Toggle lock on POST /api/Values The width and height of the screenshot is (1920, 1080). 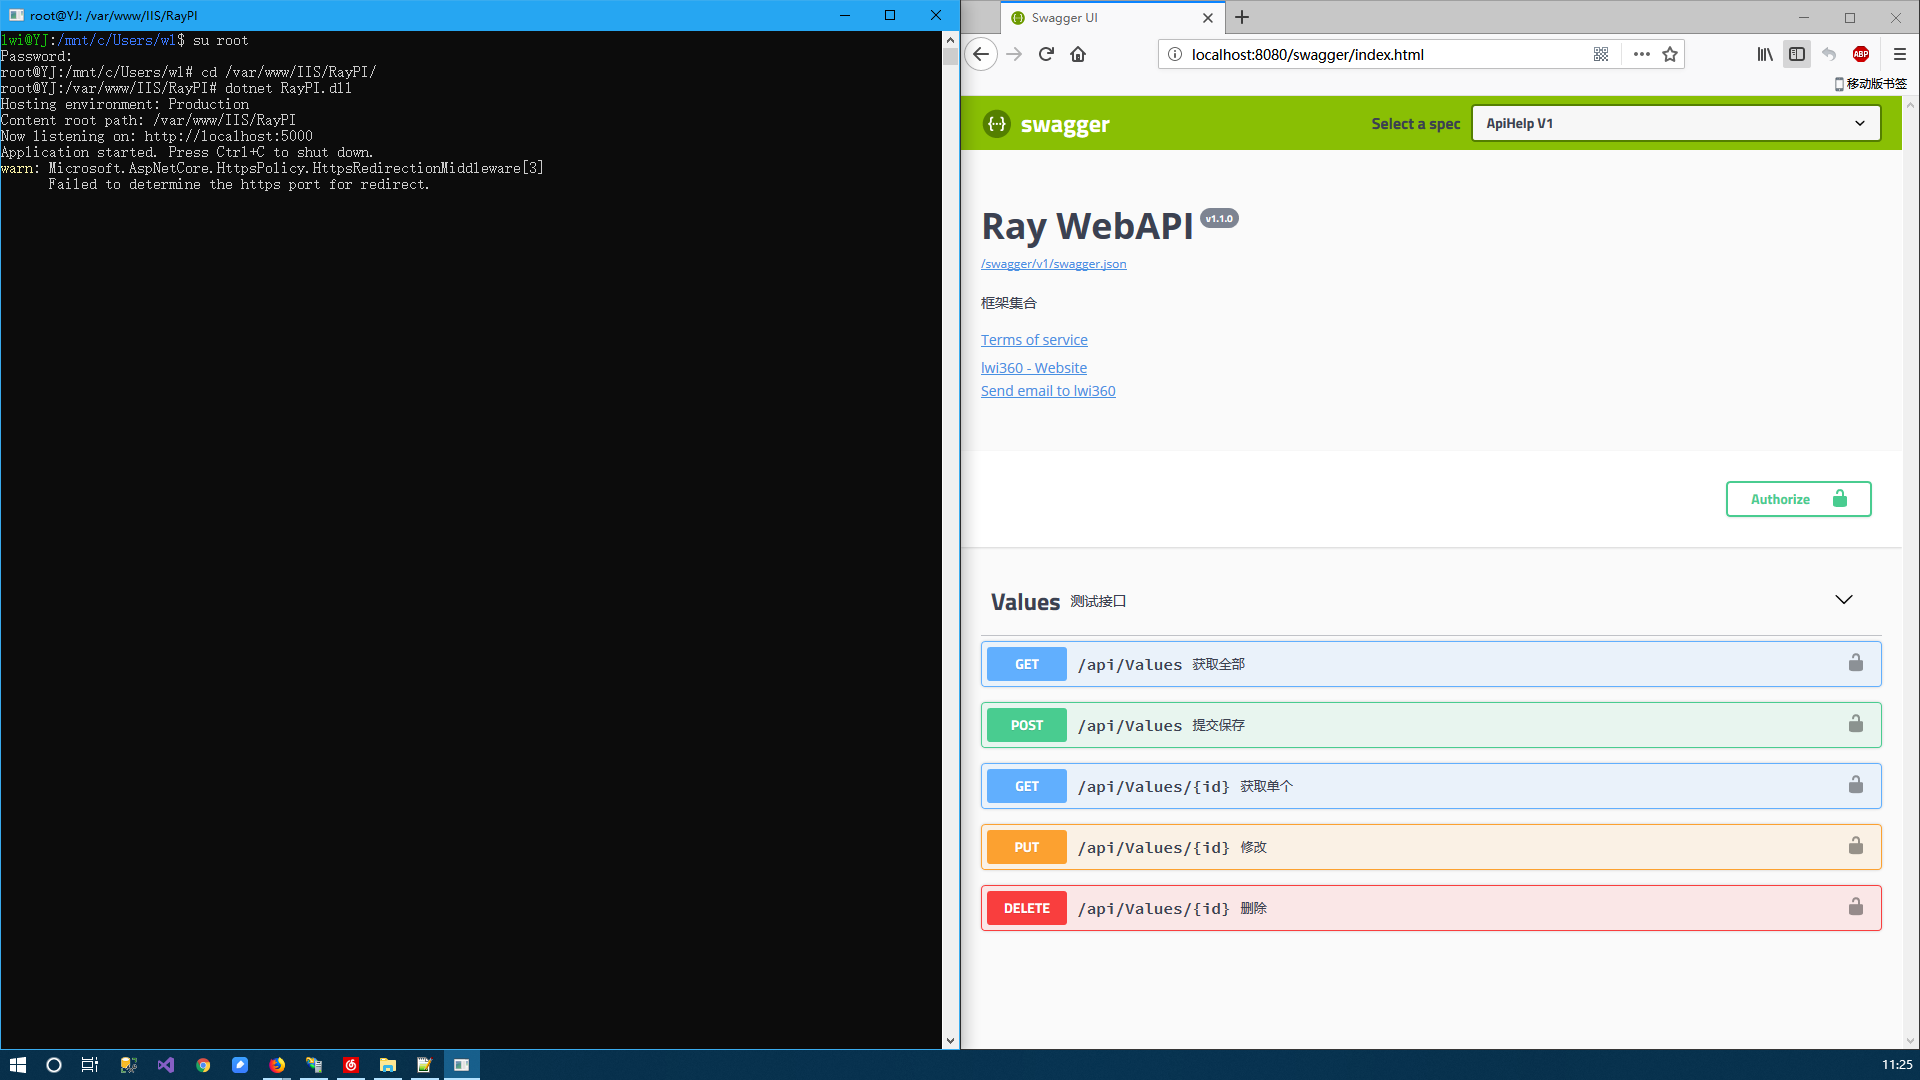[1856, 724]
